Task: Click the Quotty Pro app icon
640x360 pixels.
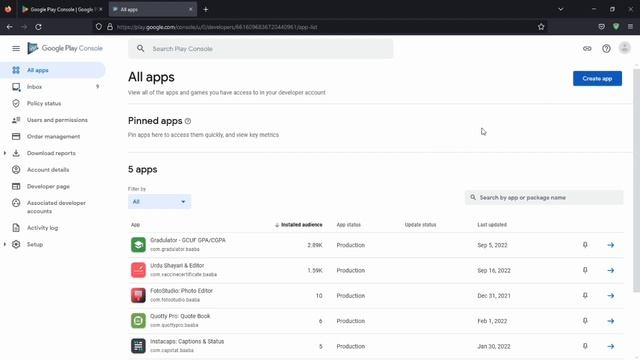Action: pos(138,321)
